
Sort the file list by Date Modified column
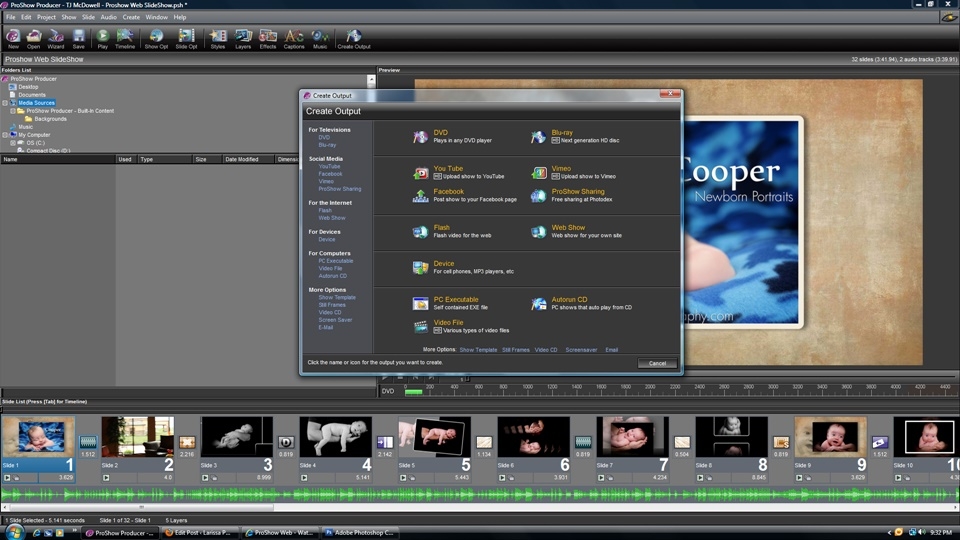(247, 159)
